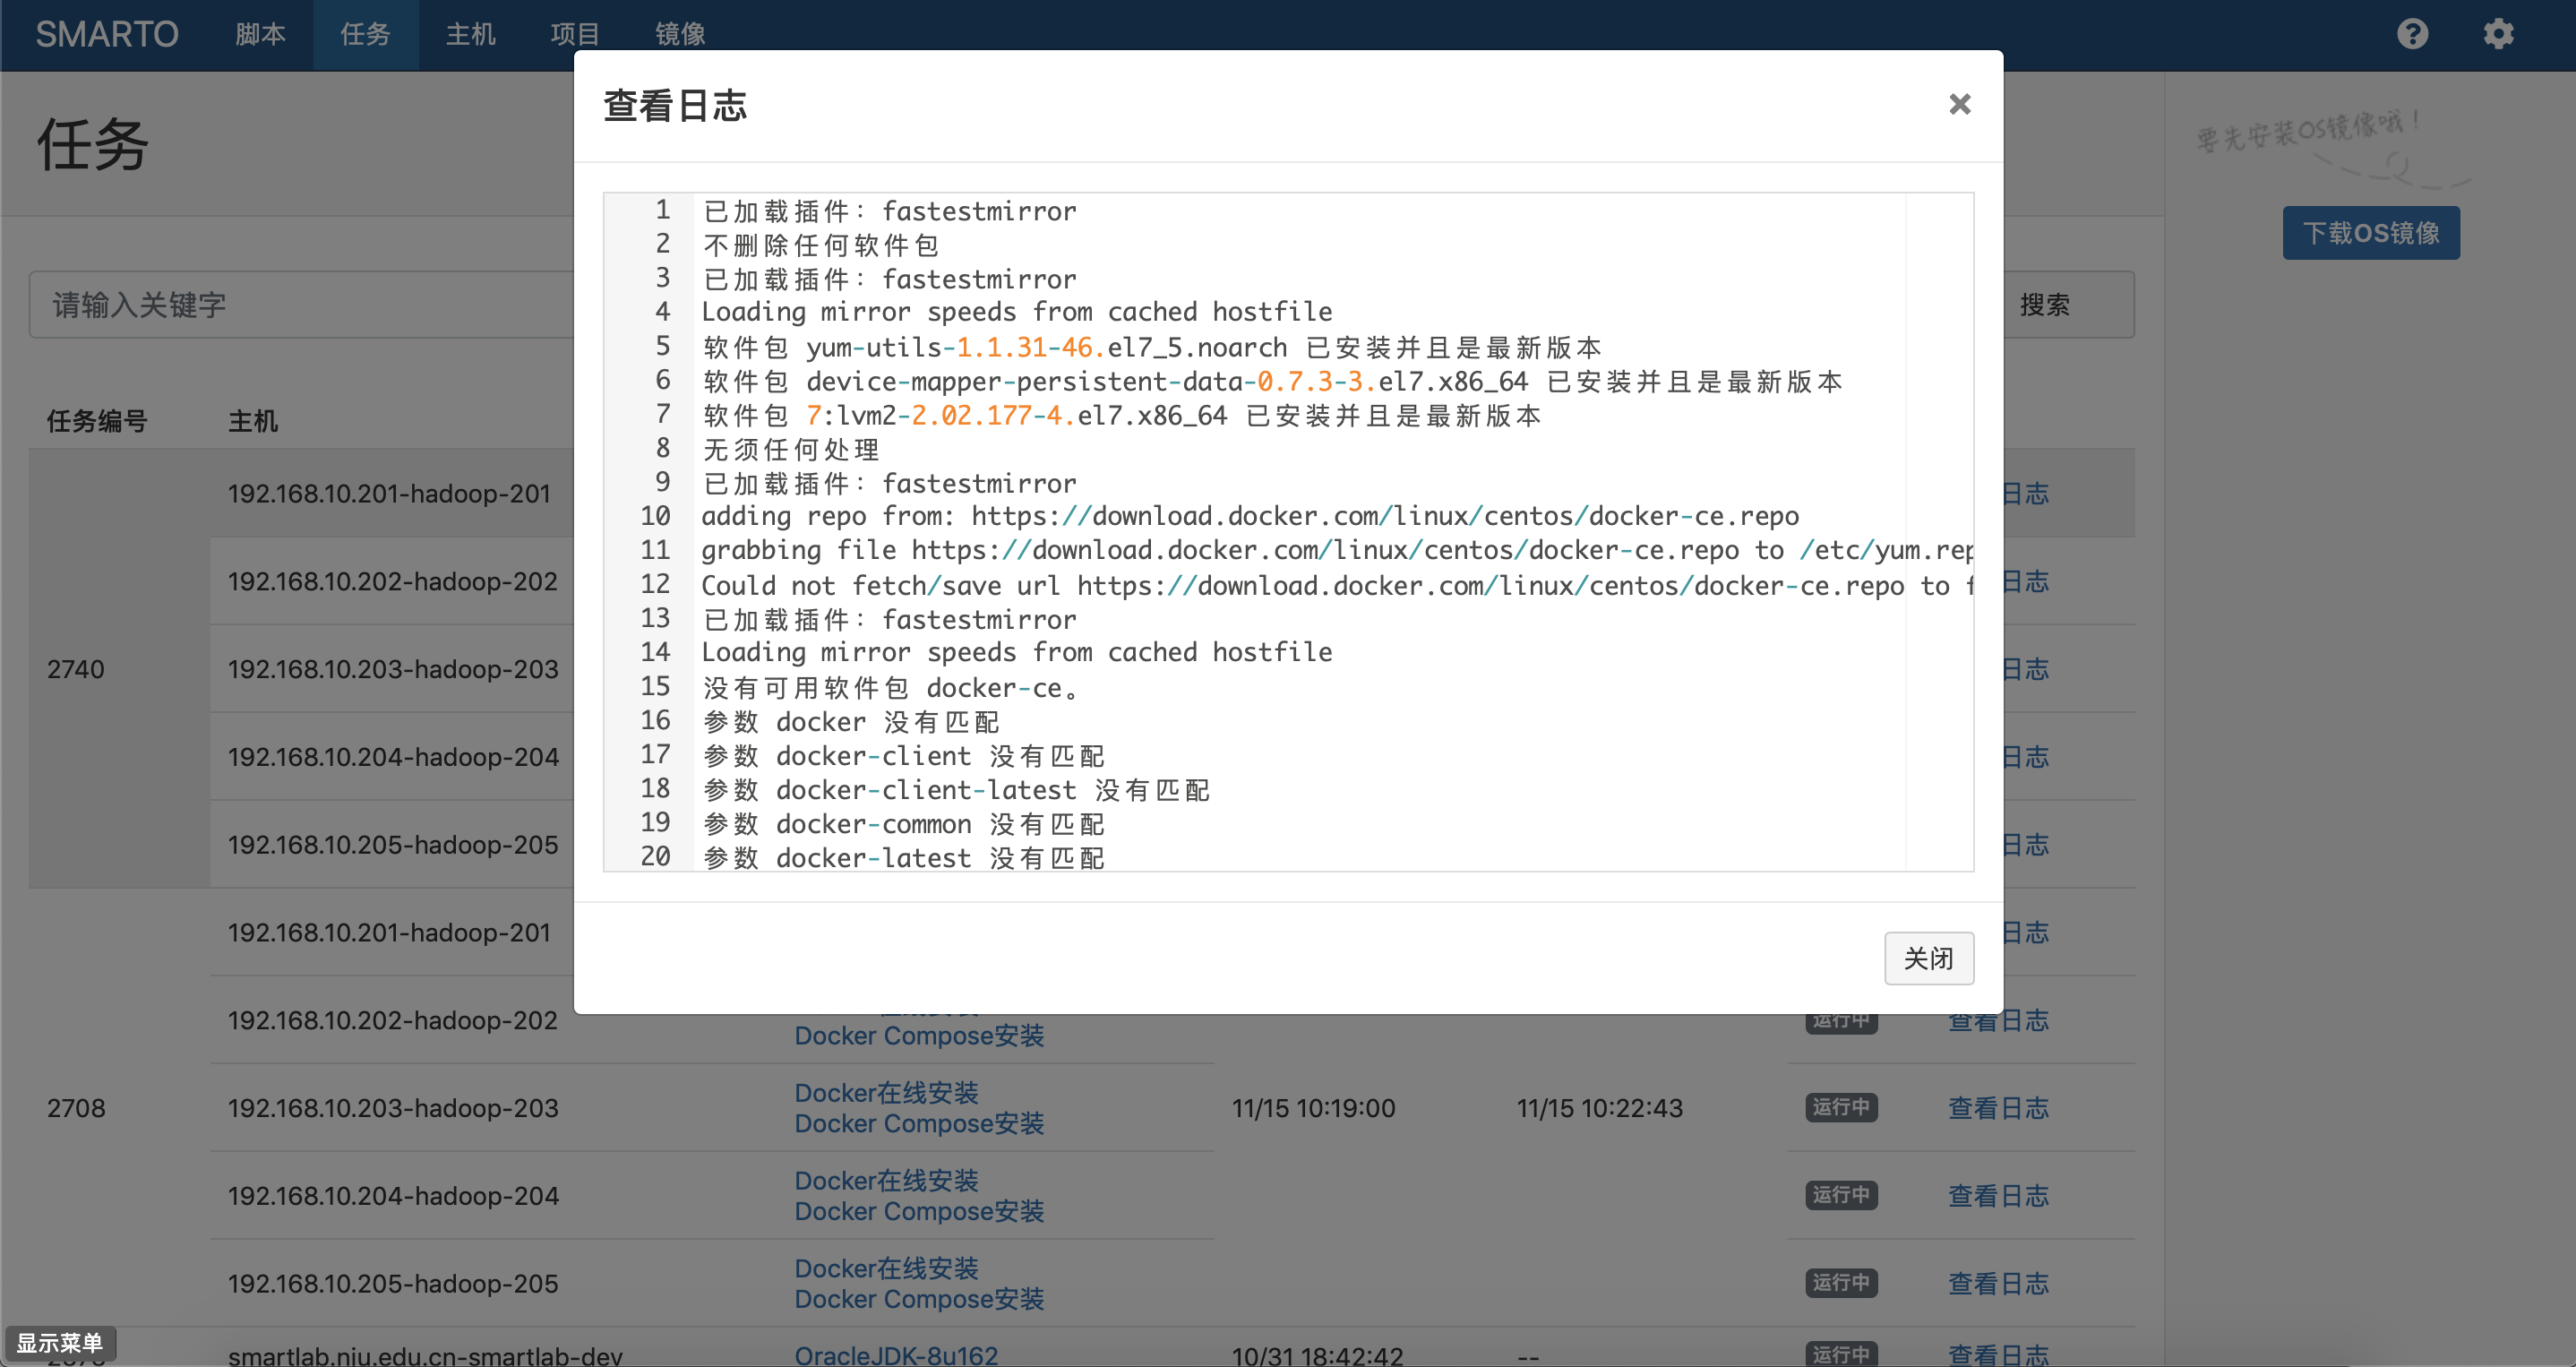Click the 运行中 status badge for hadoop-204

pyautogui.click(x=1841, y=1195)
